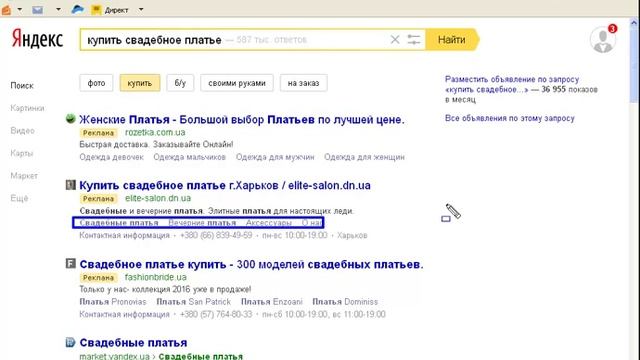Switch to Картинки in the sidebar

click(x=27, y=108)
